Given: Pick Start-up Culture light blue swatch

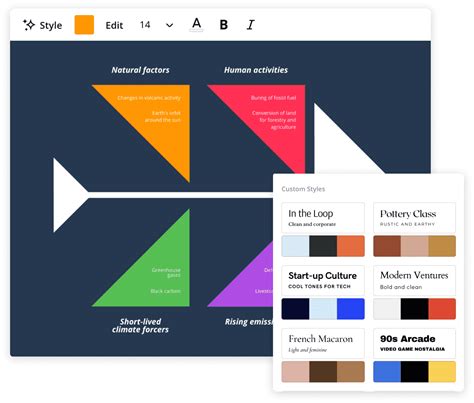Looking at the screenshot, I should tap(323, 309).
